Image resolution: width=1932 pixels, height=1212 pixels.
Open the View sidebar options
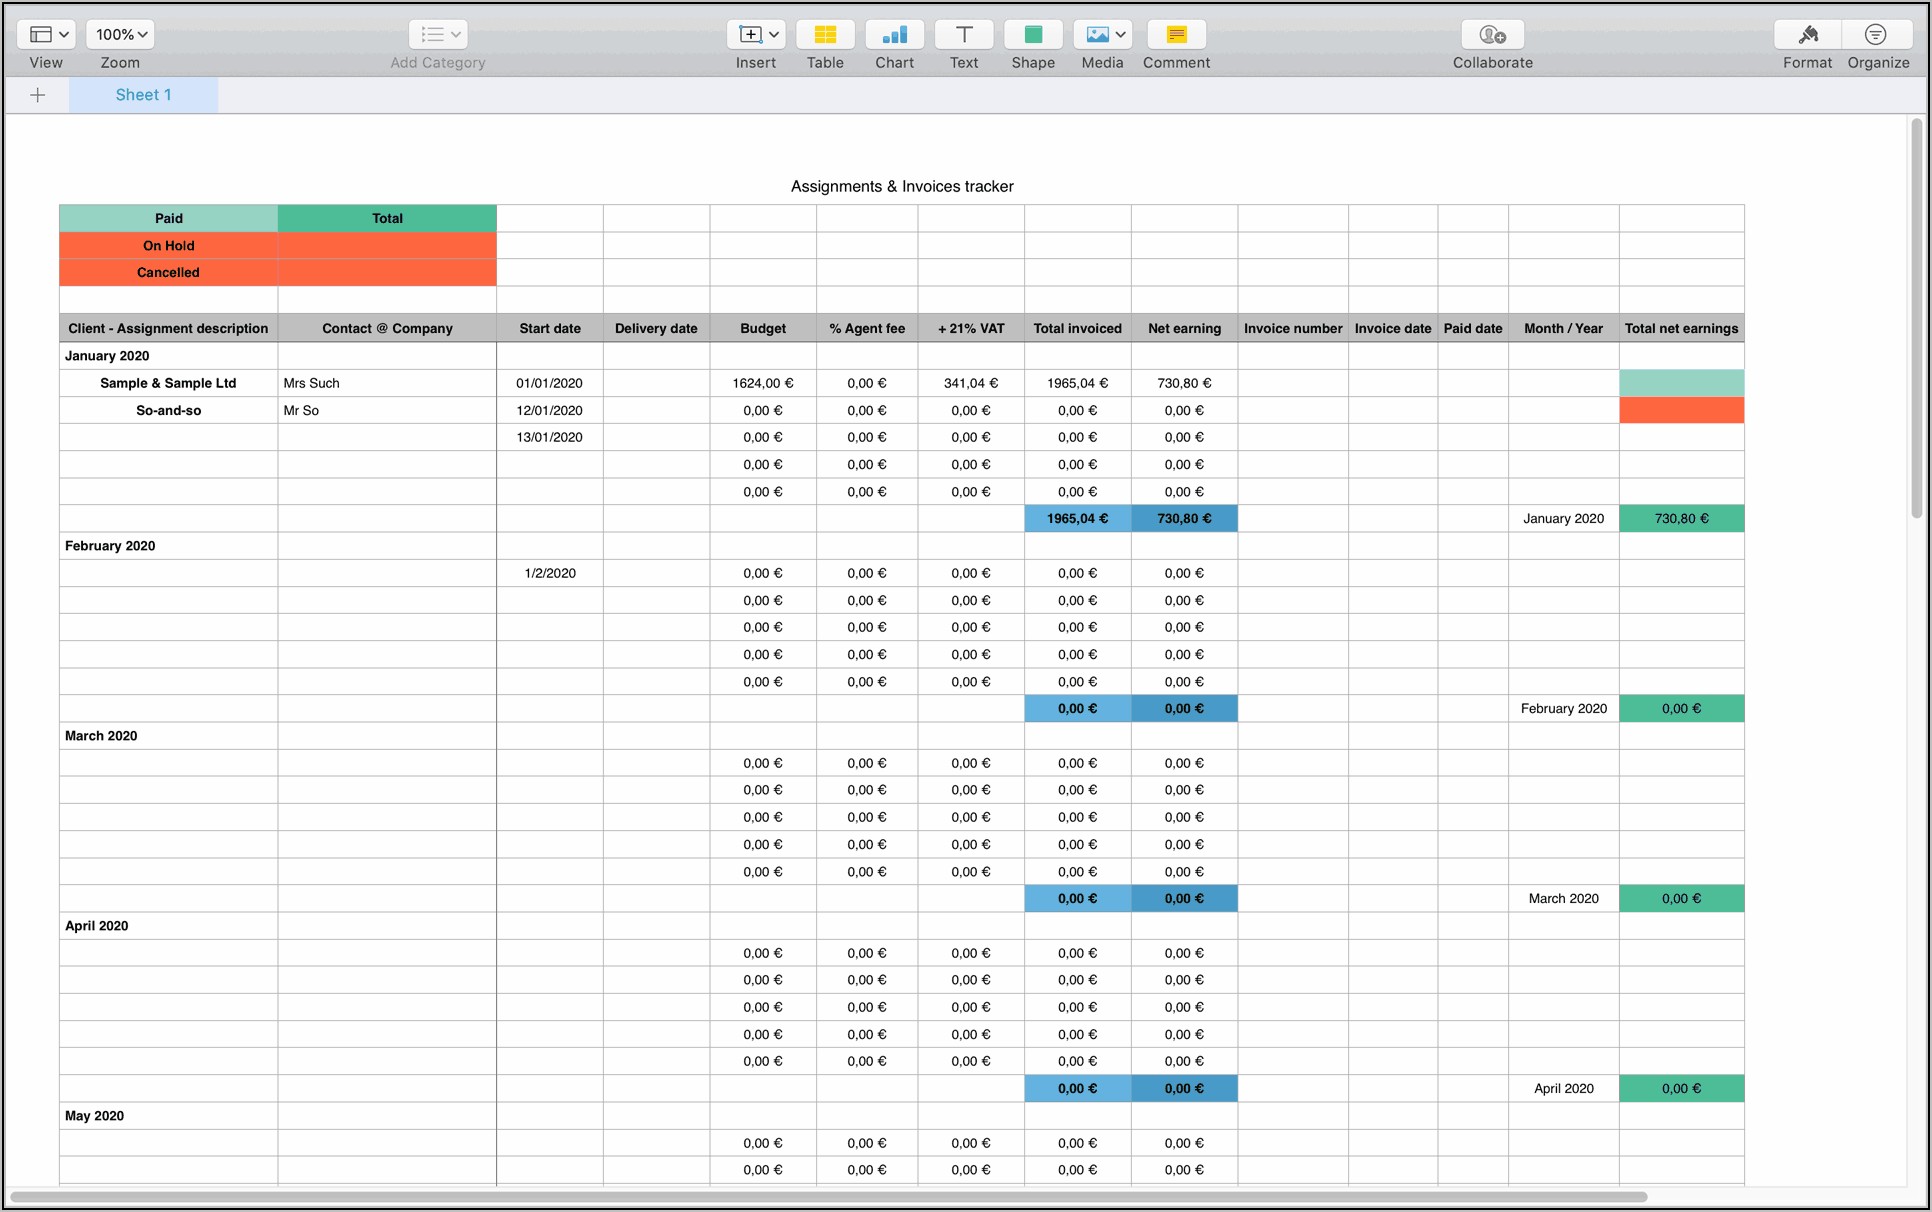pos(48,35)
